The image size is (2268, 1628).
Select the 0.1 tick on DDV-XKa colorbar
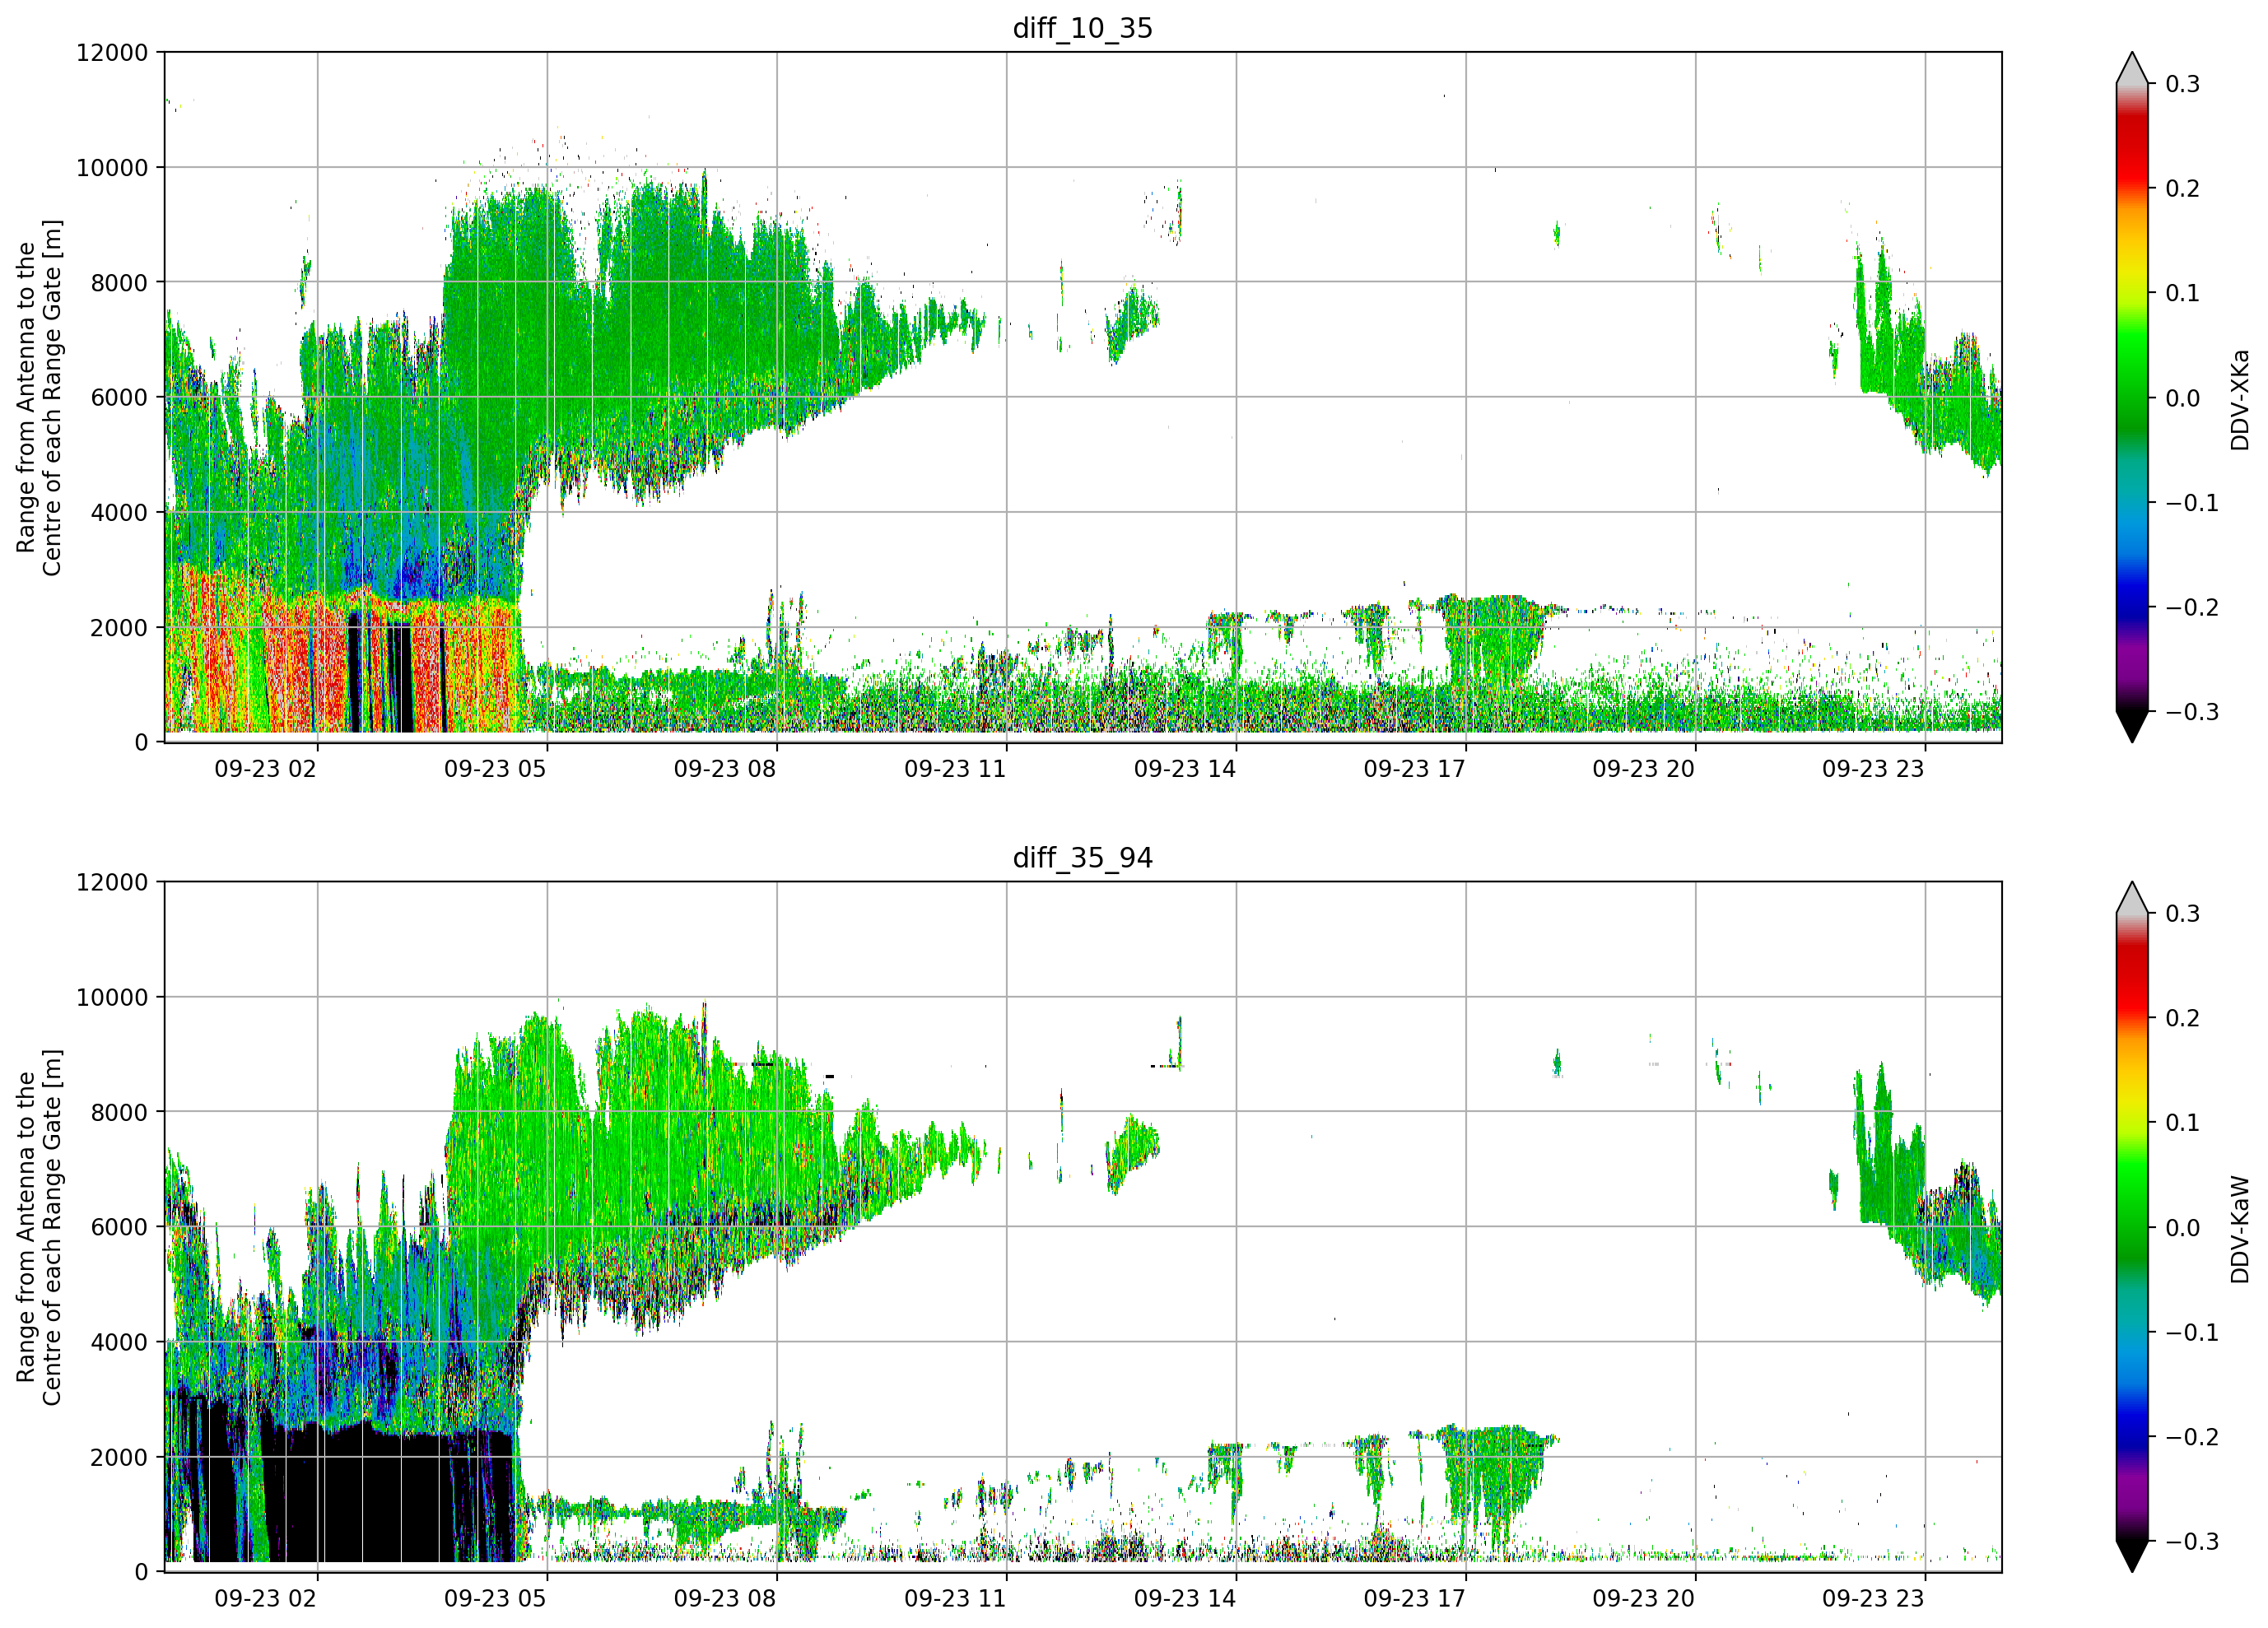[2182, 294]
